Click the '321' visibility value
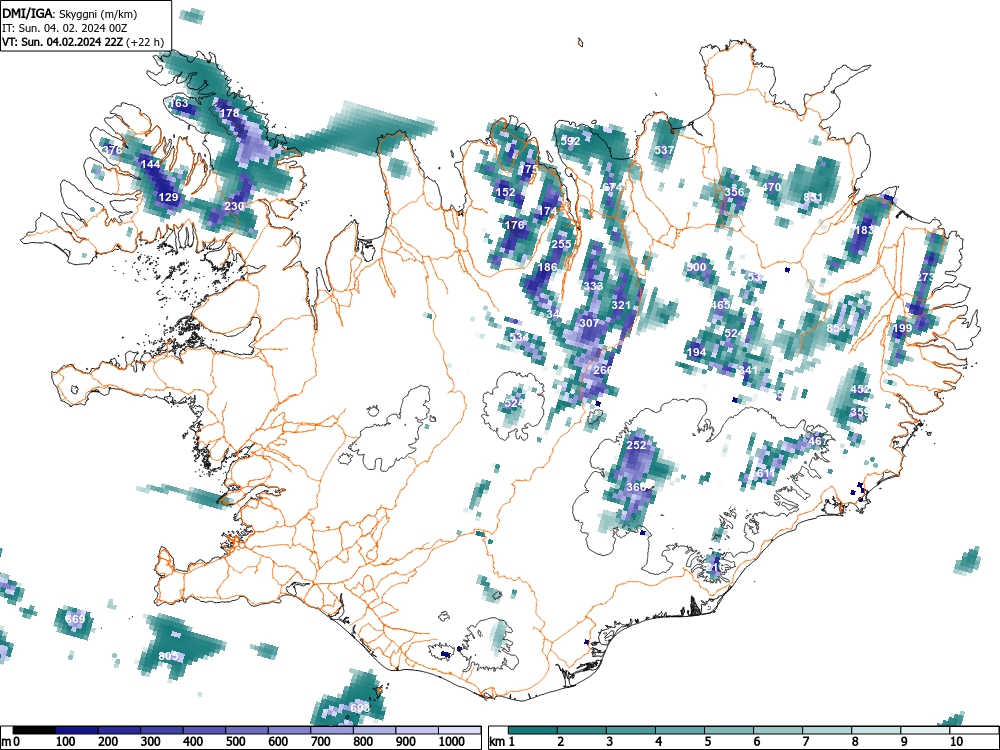This screenshot has height=750, width=1000. [x=621, y=305]
